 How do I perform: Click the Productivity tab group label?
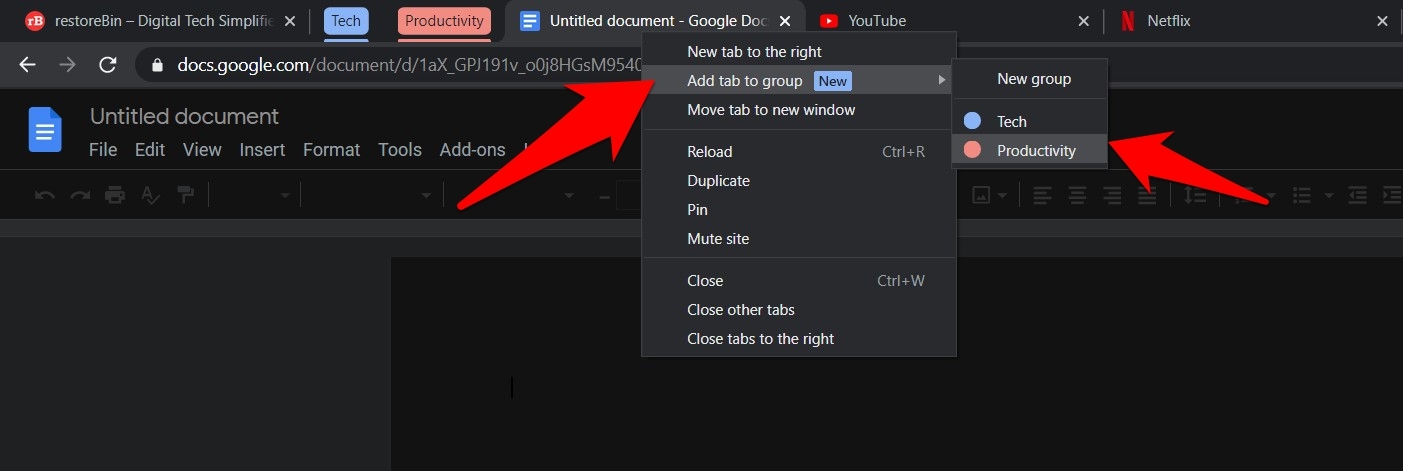tap(444, 21)
